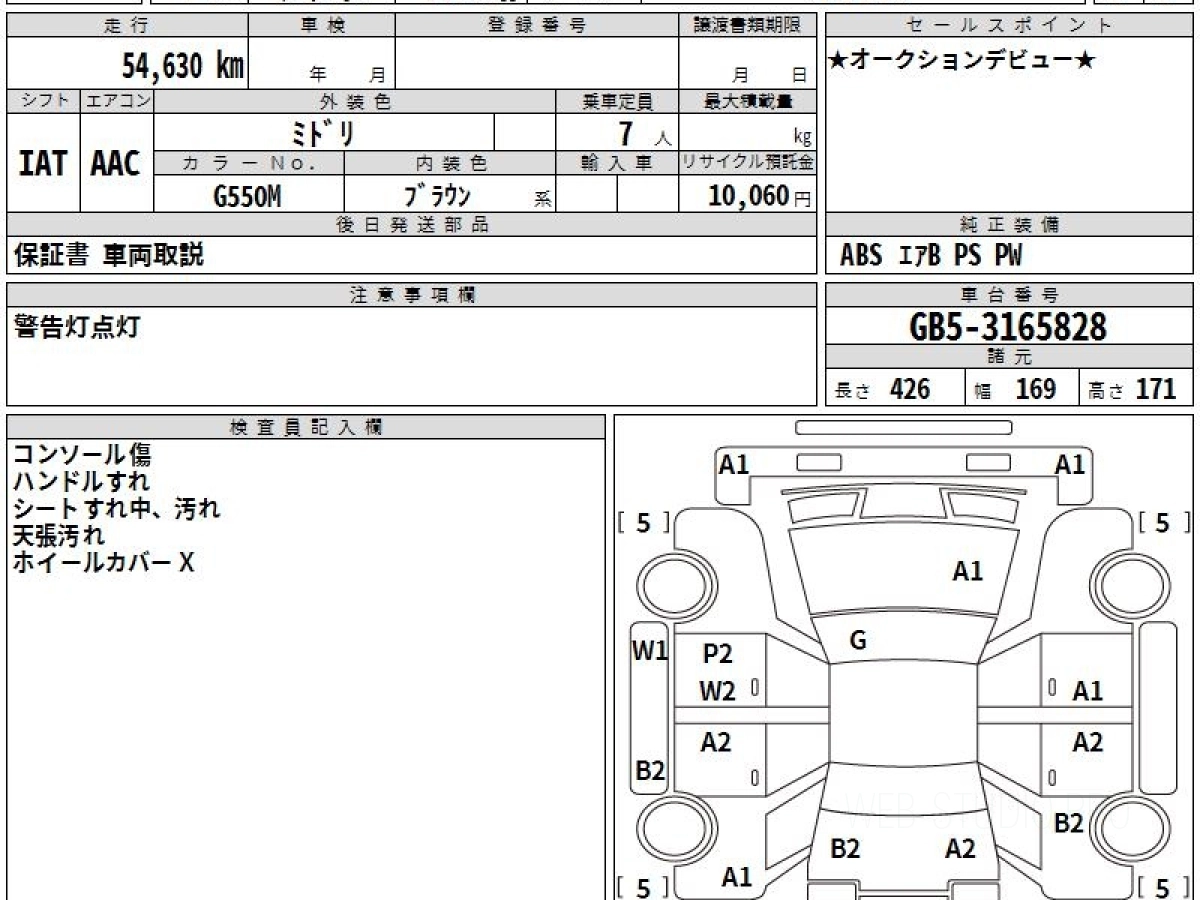The width and height of the screenshot is (1200, 900).
Task: Select chassis number GB5-3165828
Action: 1009,327
